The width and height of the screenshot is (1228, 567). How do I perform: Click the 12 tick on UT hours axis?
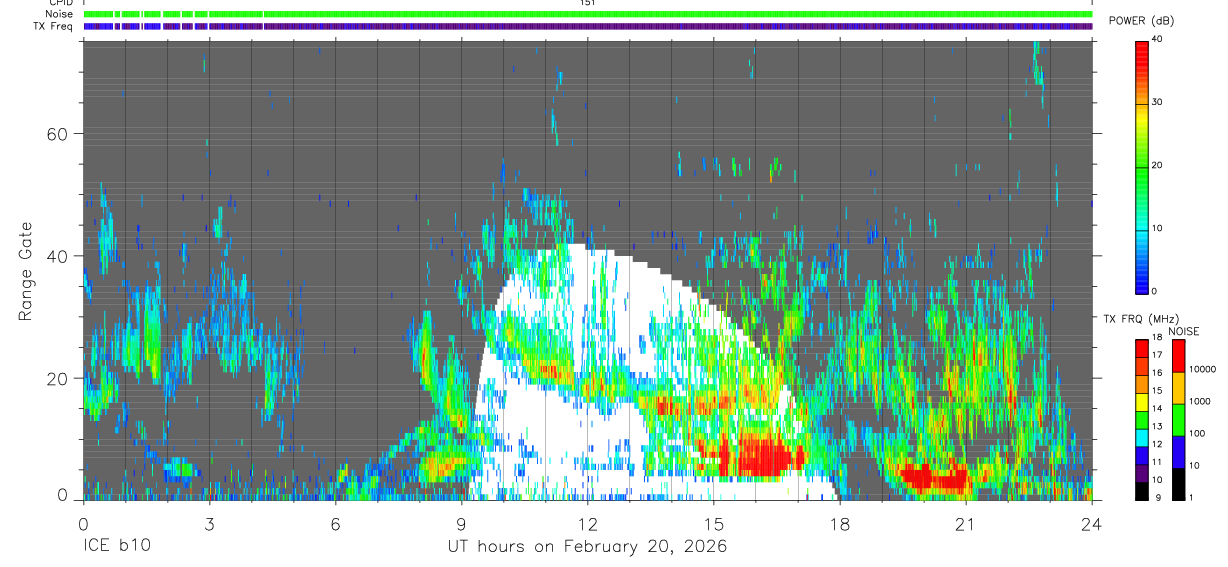tap(588, 523)
